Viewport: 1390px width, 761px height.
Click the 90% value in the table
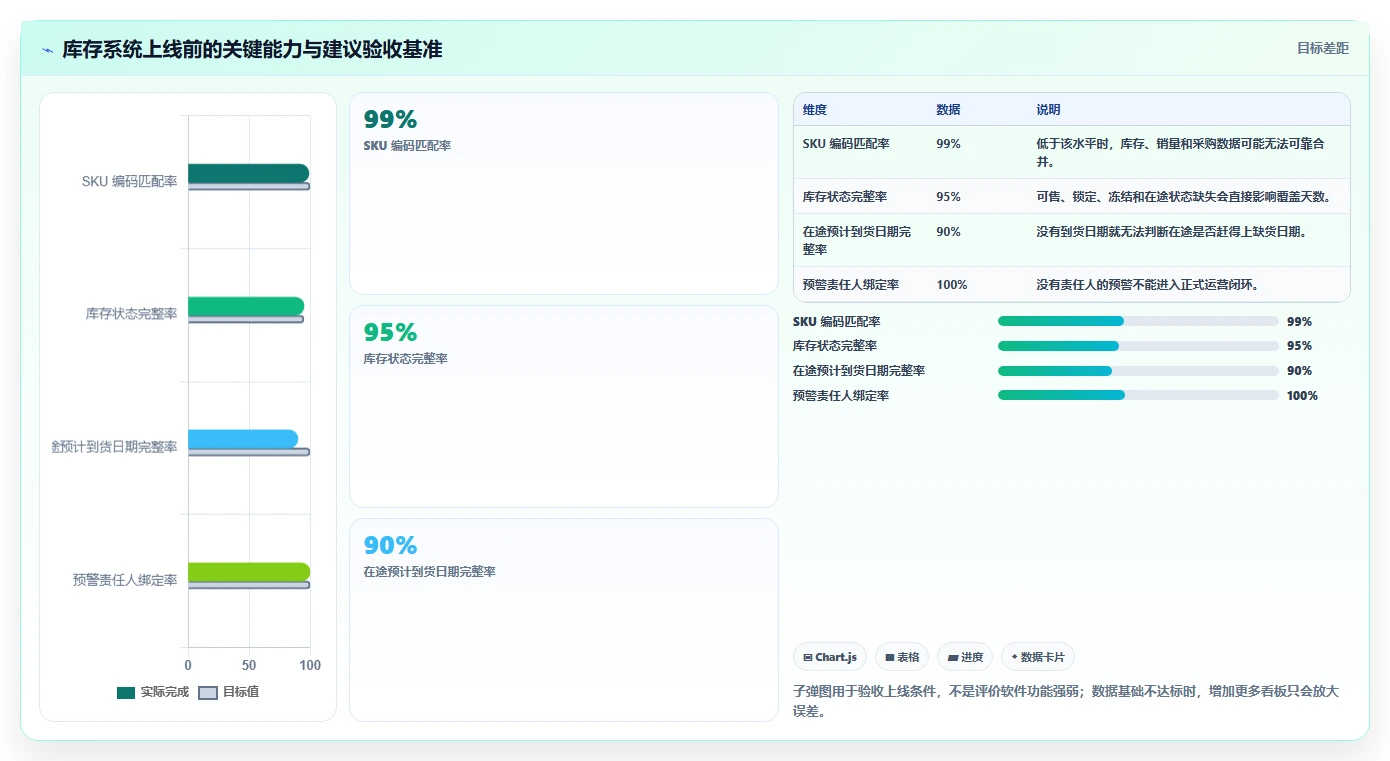click(x=948, y=232)
